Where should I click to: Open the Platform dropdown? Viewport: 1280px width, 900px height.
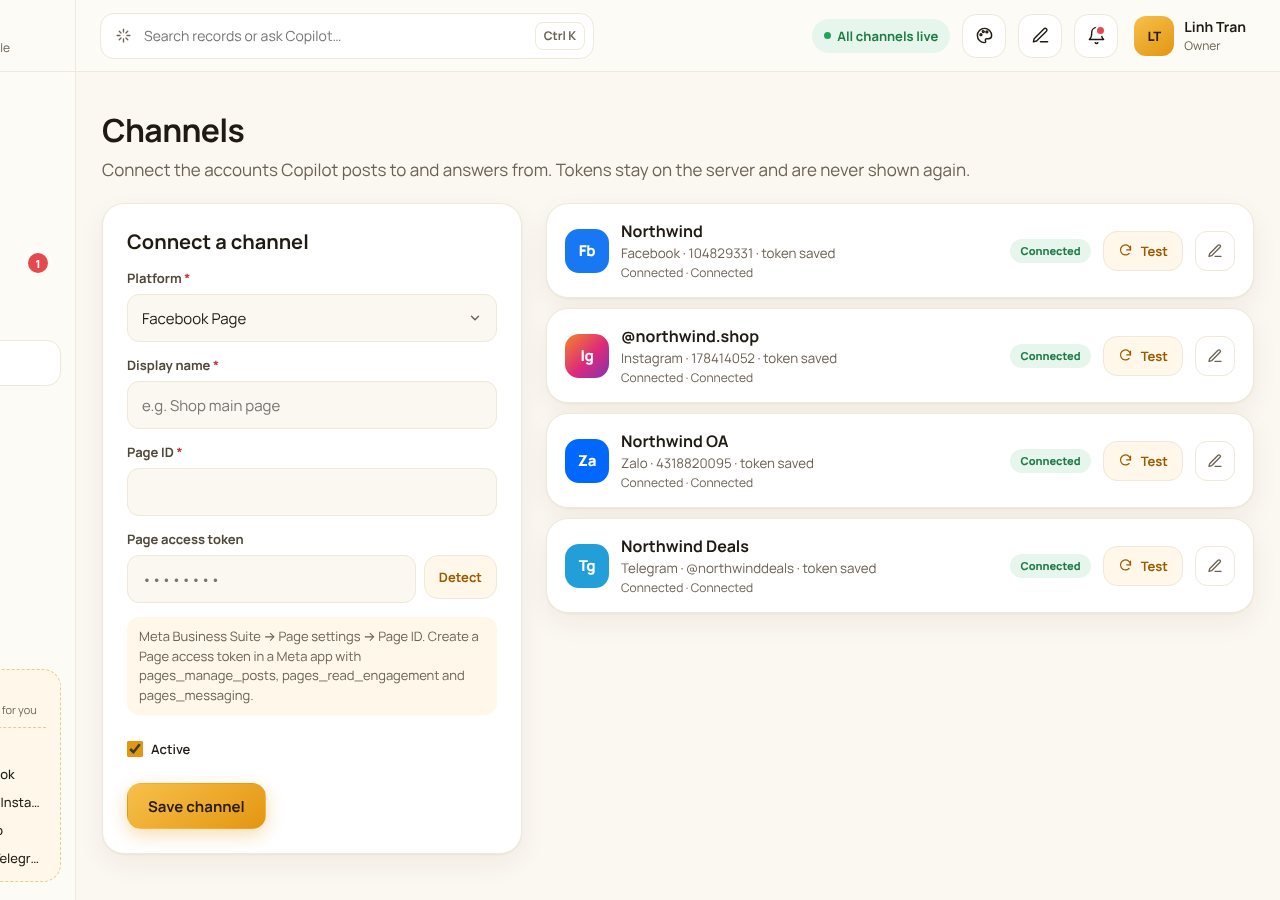312,318
